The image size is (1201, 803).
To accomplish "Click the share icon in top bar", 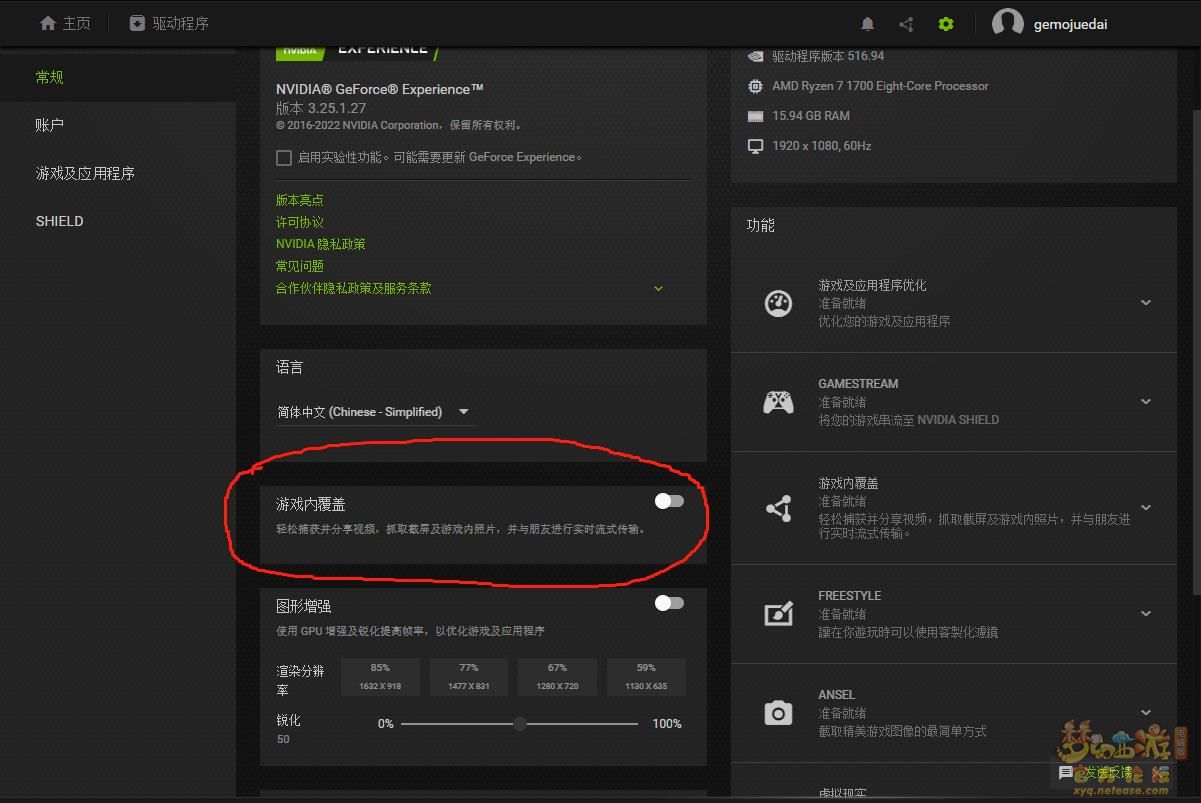I will tap(906, 24).
